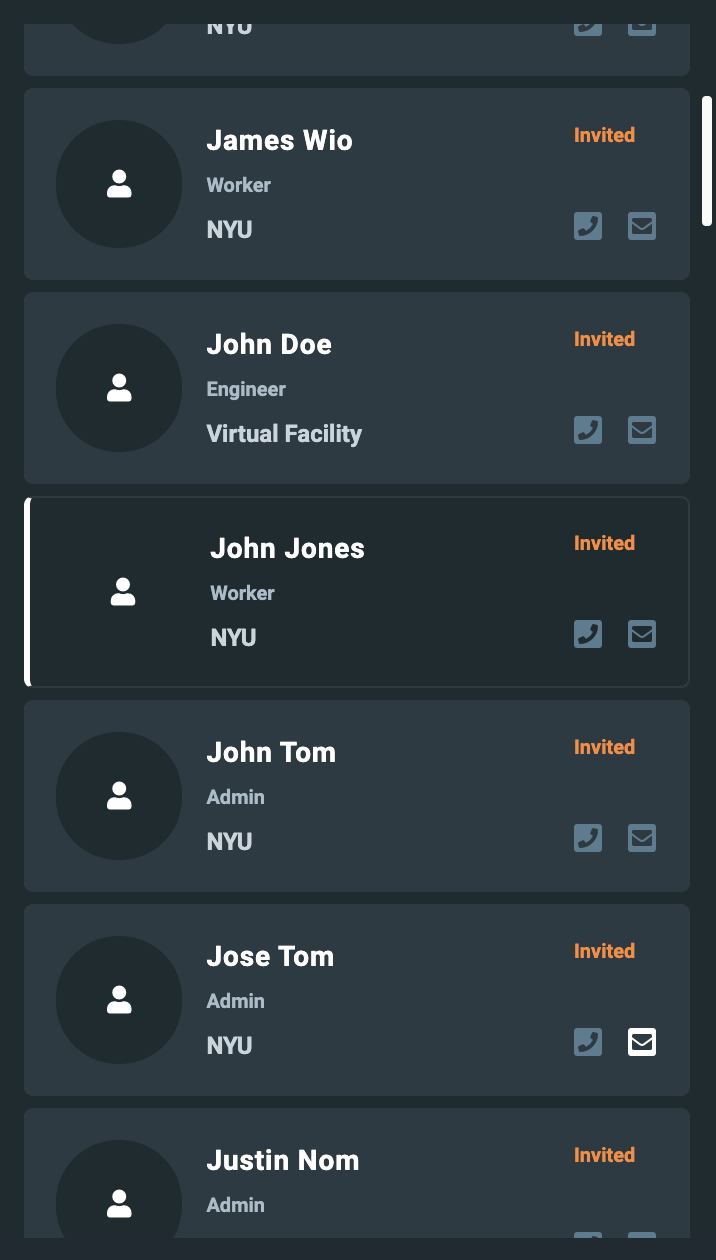Open the John Doe contact card

point(357,388)
